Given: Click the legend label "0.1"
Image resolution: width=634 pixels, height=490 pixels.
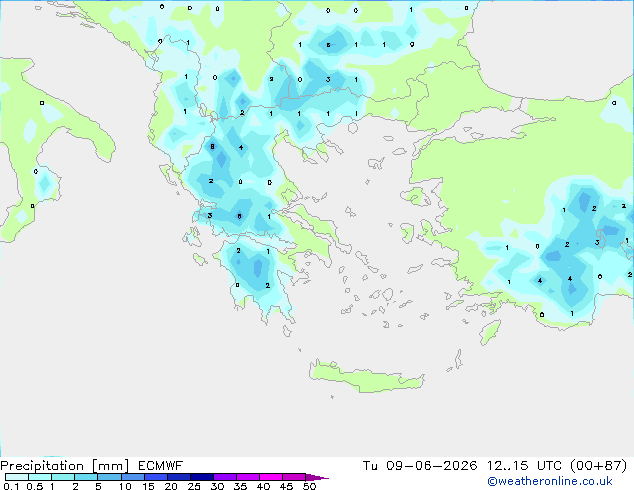Looking at the screenshot, I should coord(11,486).
